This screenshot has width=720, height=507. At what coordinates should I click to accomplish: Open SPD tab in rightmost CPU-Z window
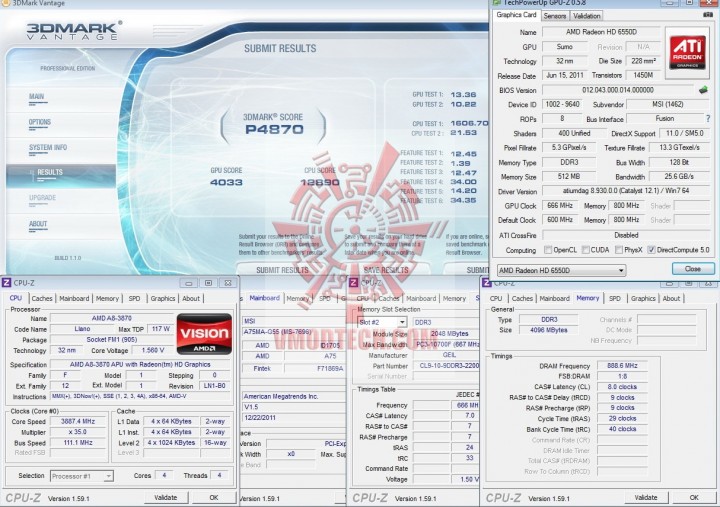click(615, 298)
